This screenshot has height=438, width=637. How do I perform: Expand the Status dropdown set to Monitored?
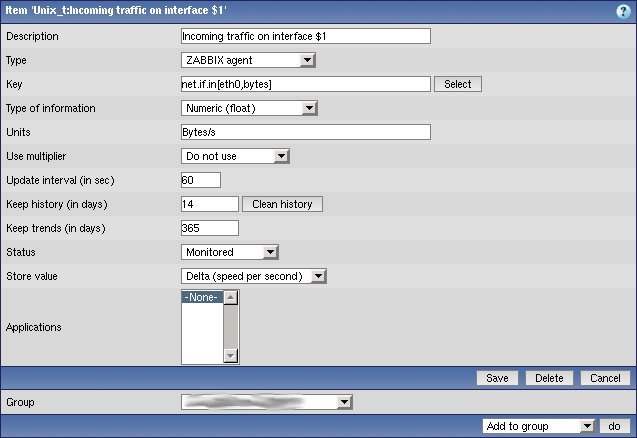pos(229,252)
